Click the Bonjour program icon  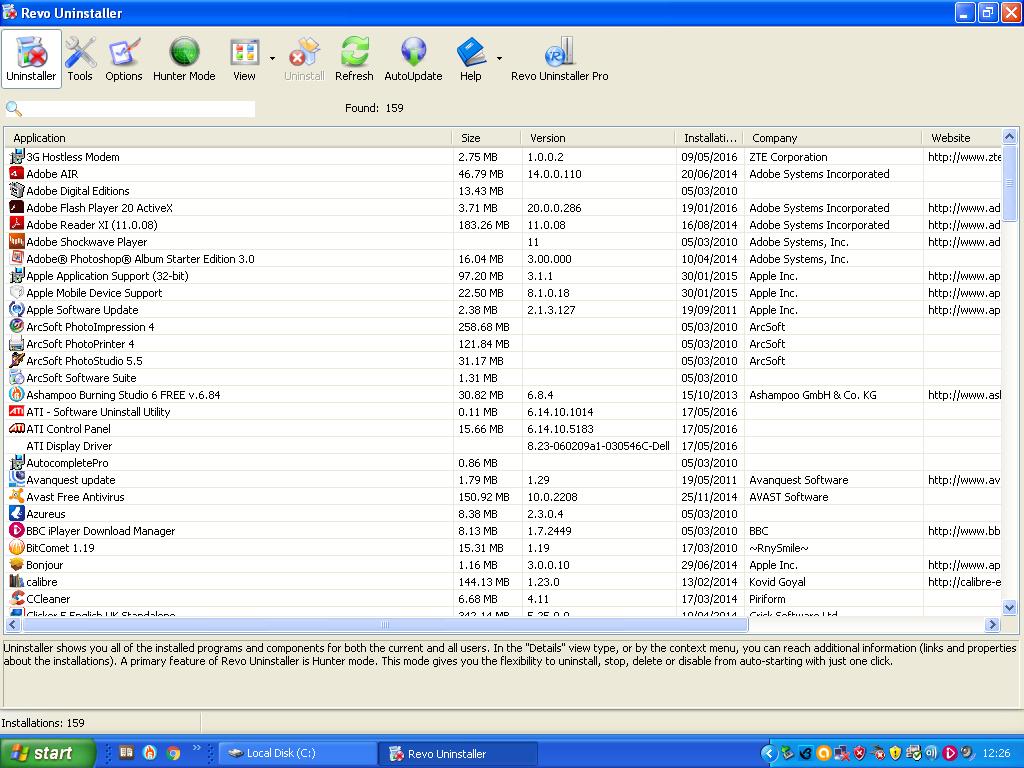click(x=16, y=564)
